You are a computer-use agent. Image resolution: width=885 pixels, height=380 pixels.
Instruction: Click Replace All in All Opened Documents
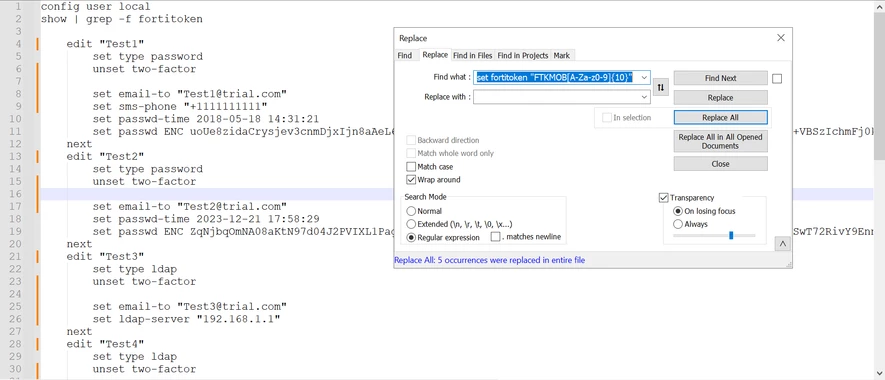[x=720, y=141]
